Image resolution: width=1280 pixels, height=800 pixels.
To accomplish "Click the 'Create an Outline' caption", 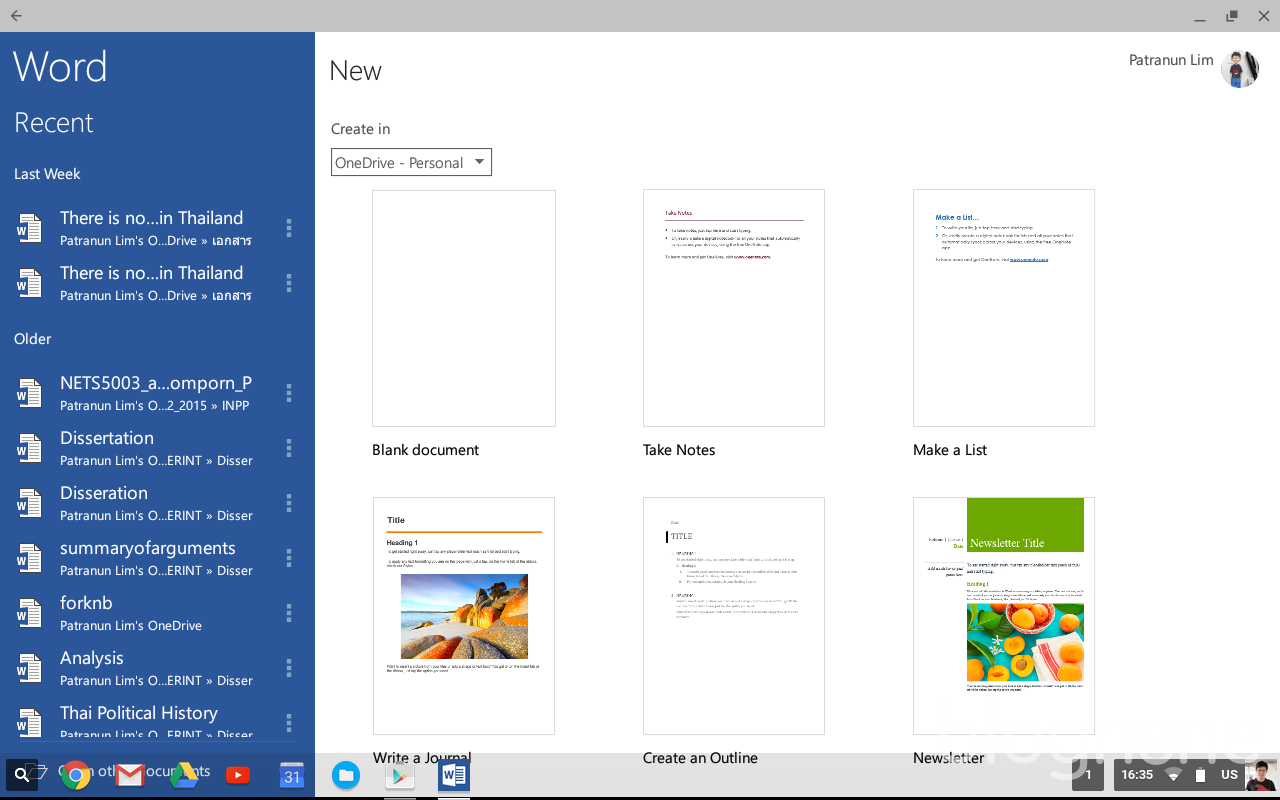I will 700,758.
